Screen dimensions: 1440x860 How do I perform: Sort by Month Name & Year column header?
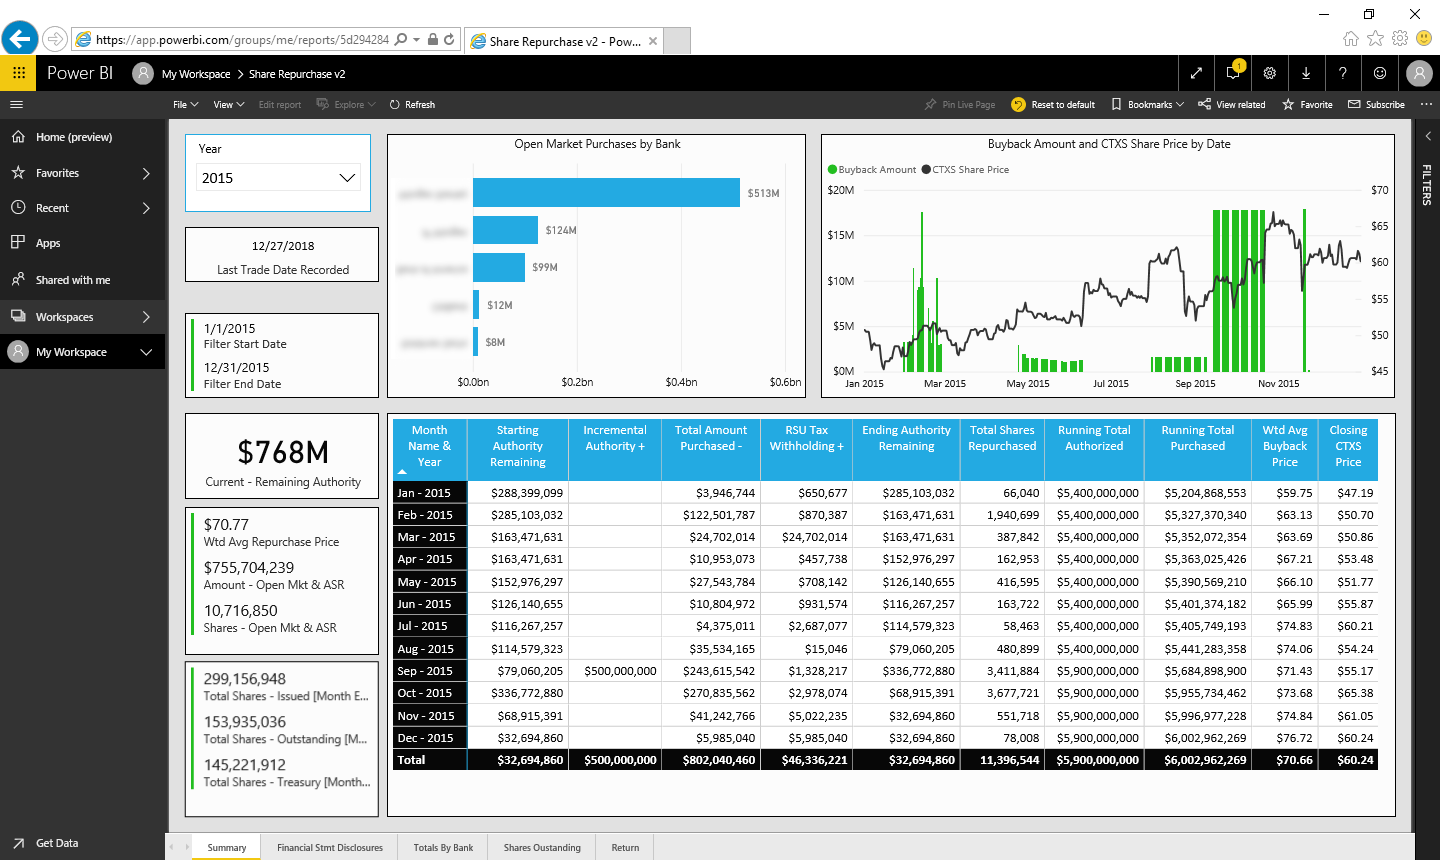430,446
